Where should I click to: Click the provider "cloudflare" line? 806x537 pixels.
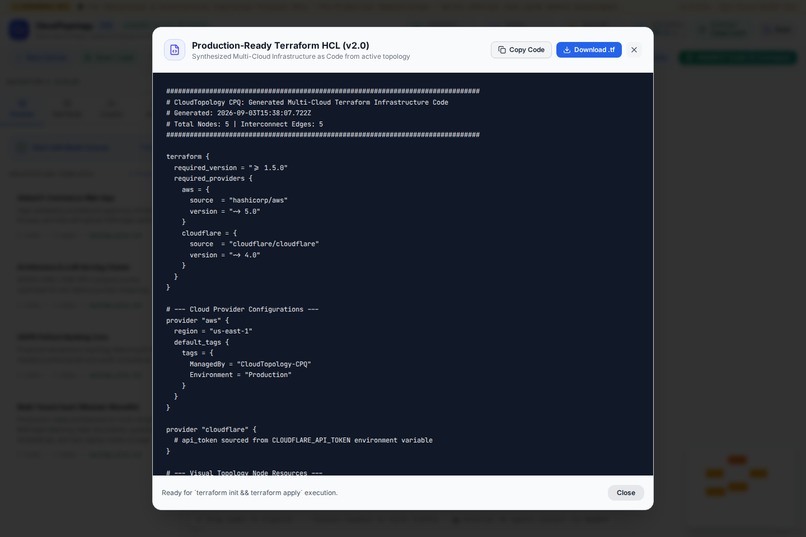(211, 430)
